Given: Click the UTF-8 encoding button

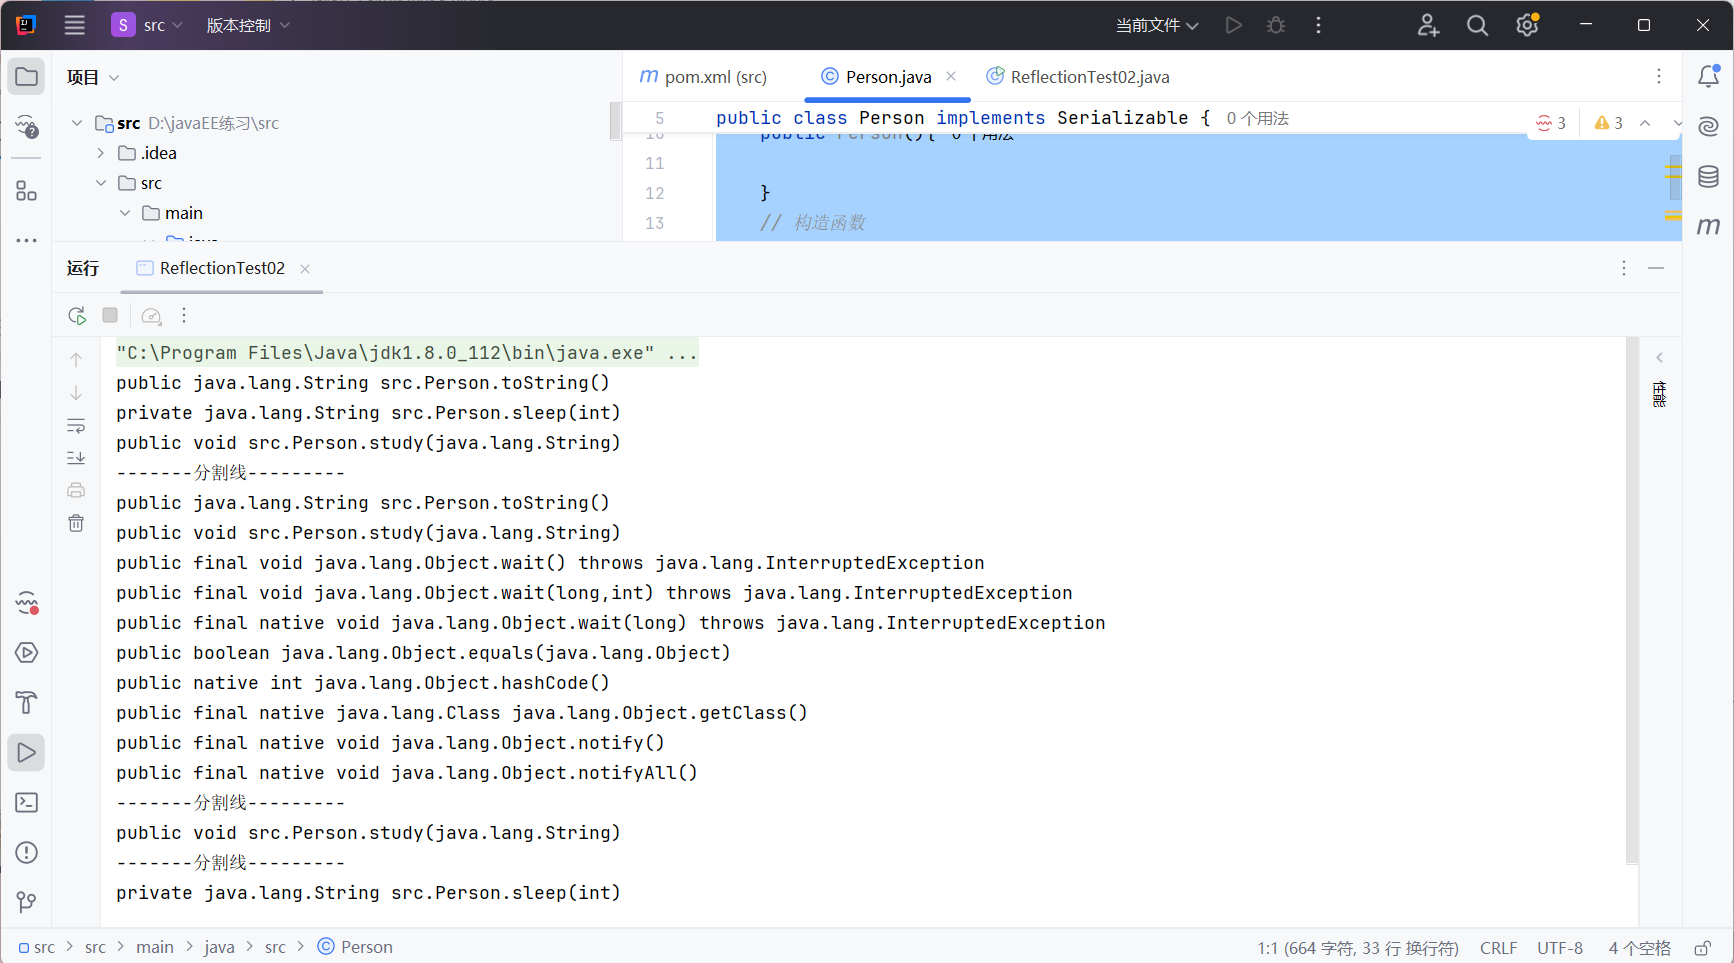Looking at the screenshot, I should (x=1560, y=948).
